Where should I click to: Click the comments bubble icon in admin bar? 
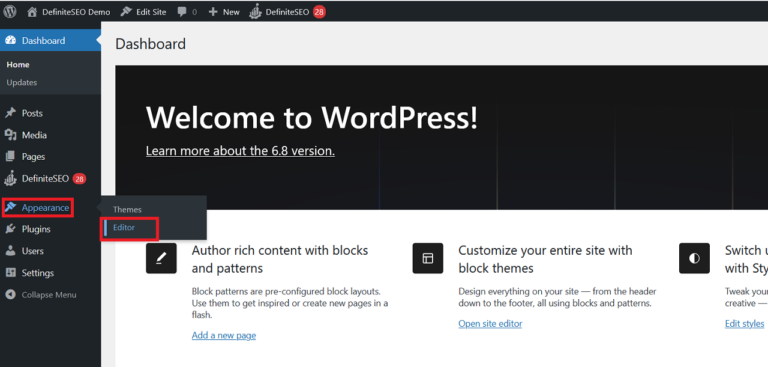[x=182, y=12]
